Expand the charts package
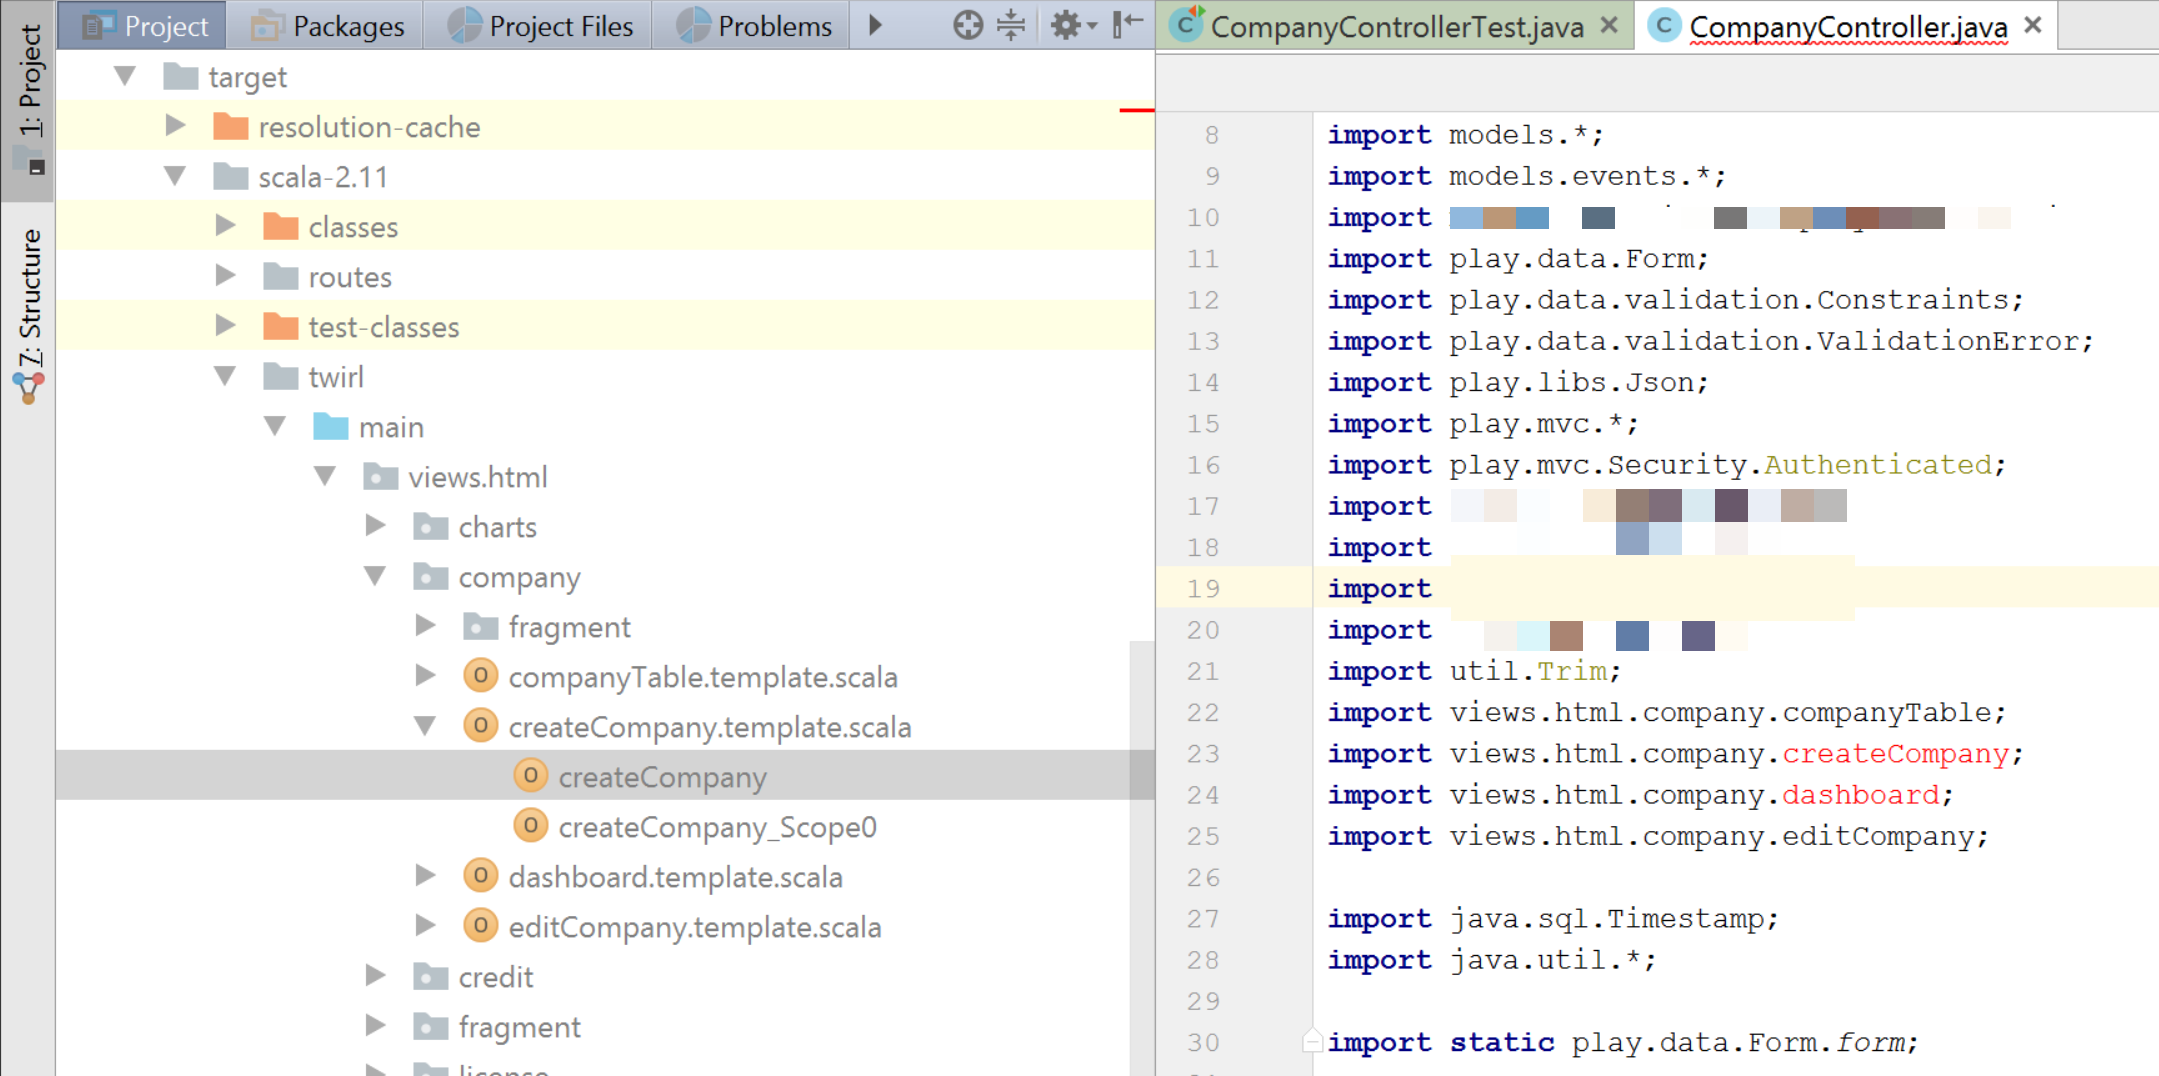The height and width of the screenshot is (1076, 2159). tap(375, 526)
